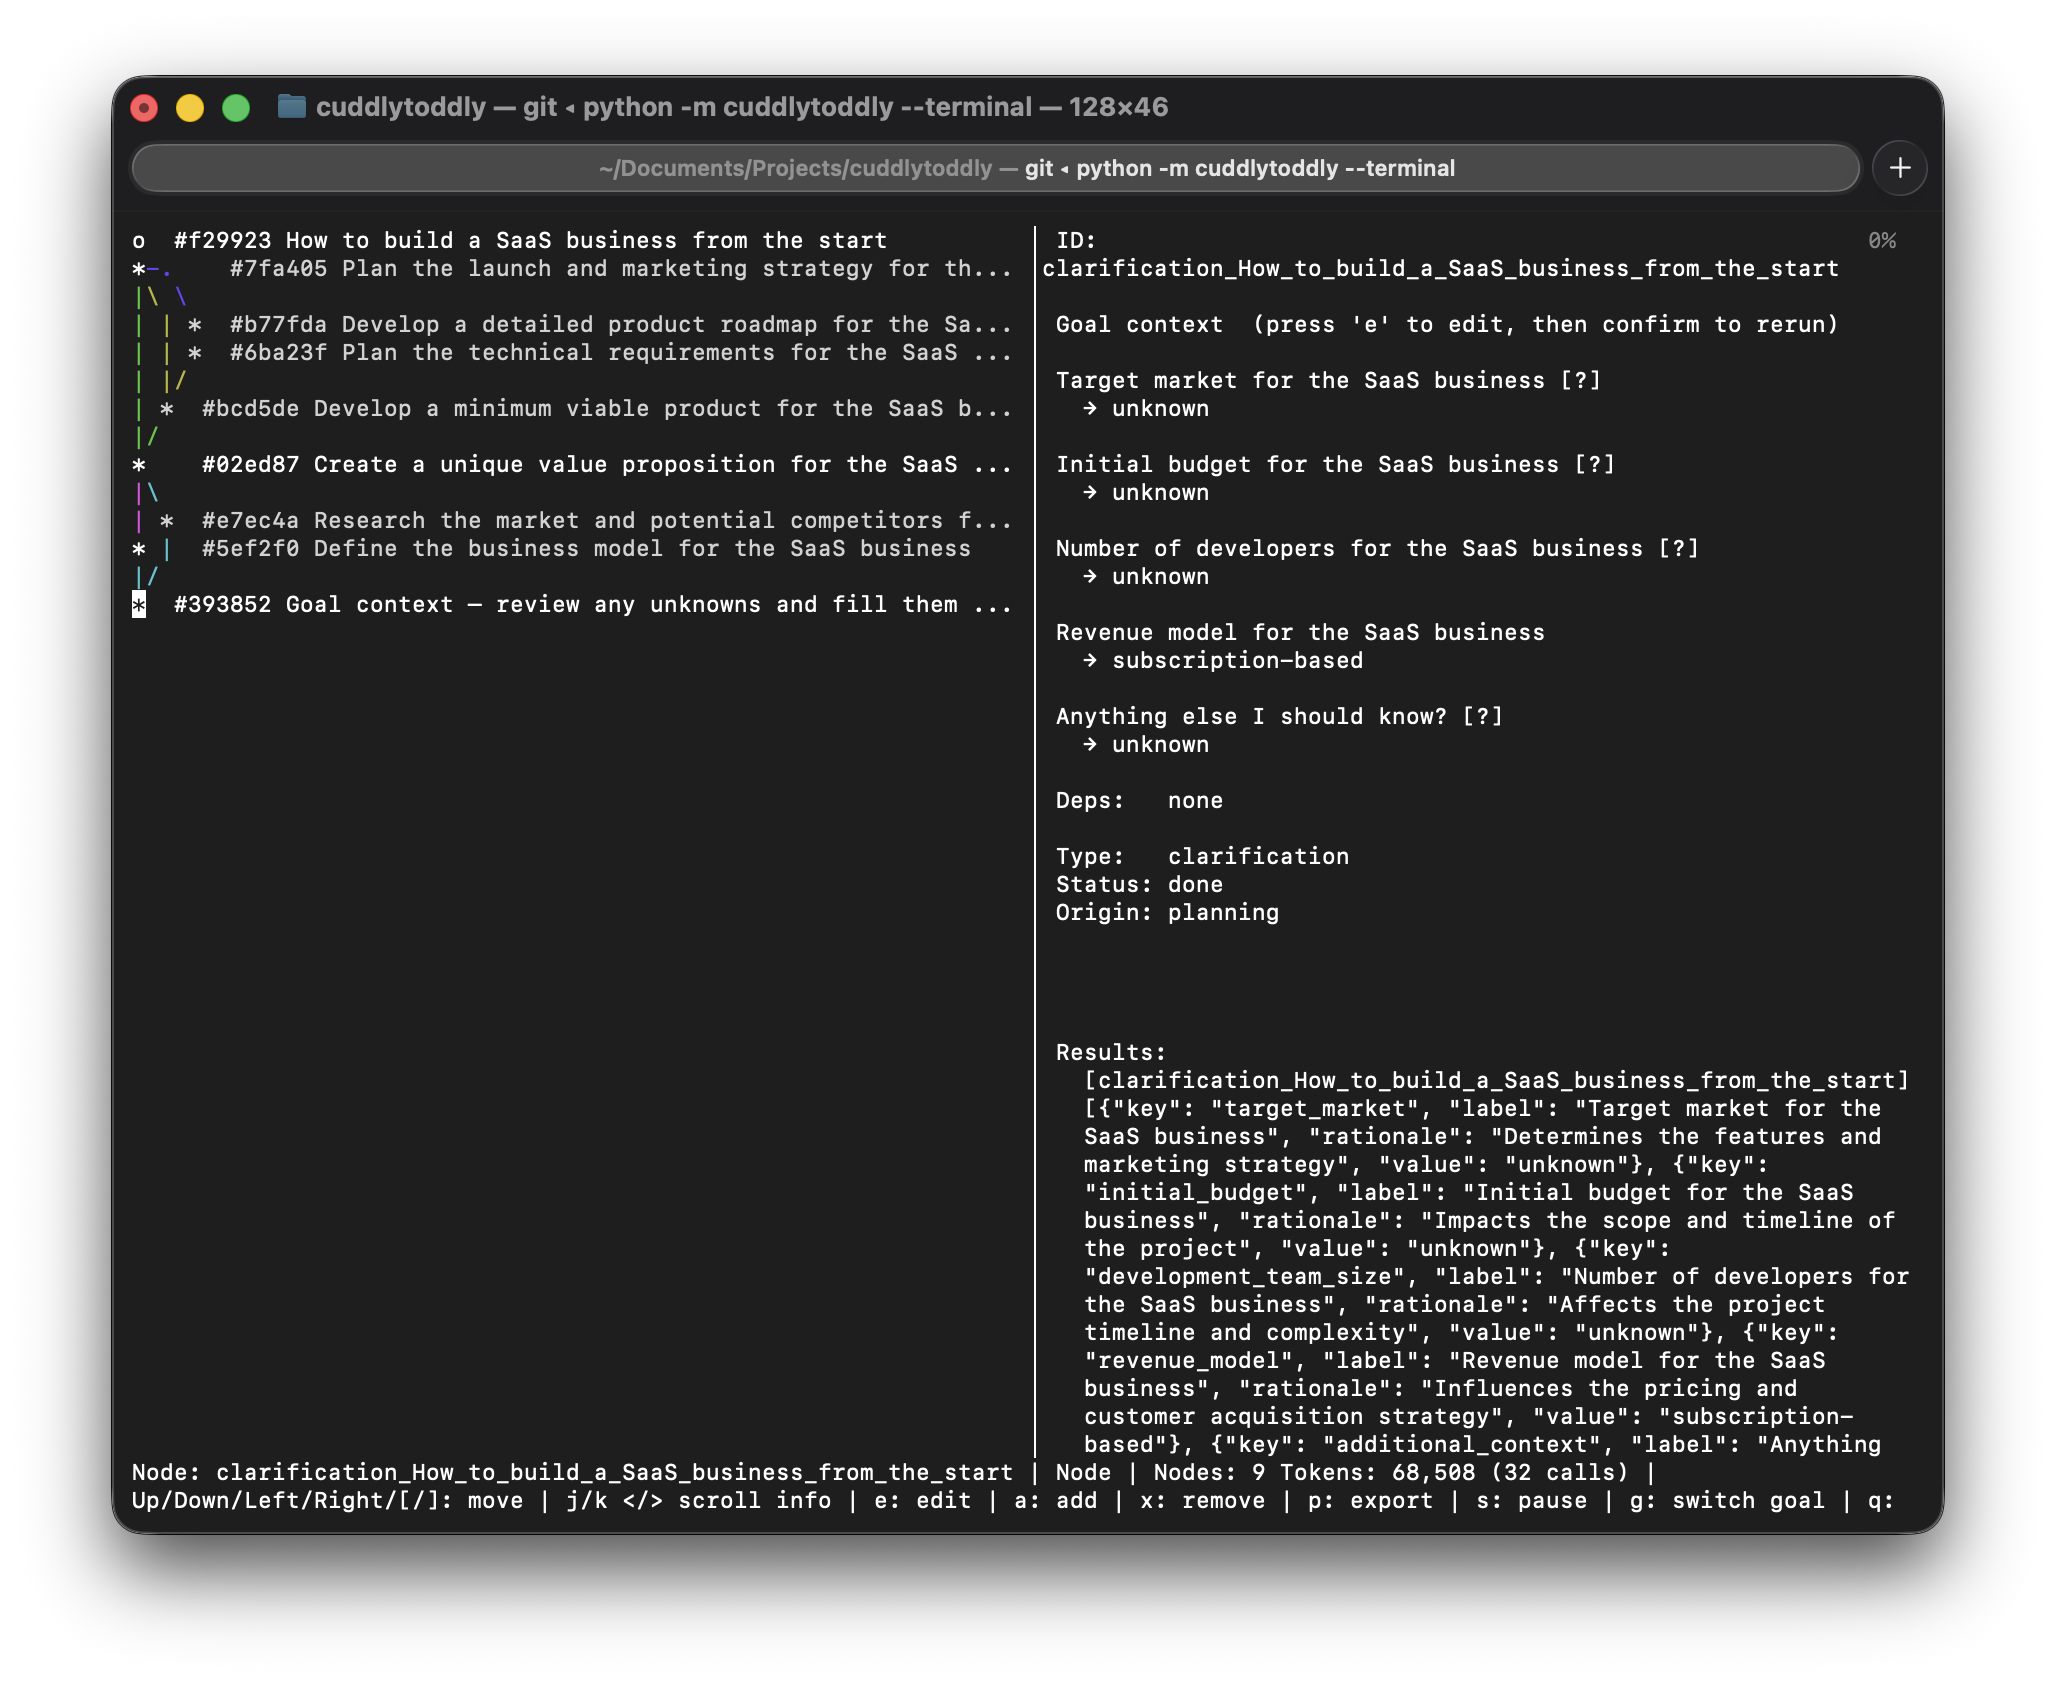Click the 'Type: clarification' line
The height and width of the screenshot is (1682, 2056).
[x=1202, y=856]
